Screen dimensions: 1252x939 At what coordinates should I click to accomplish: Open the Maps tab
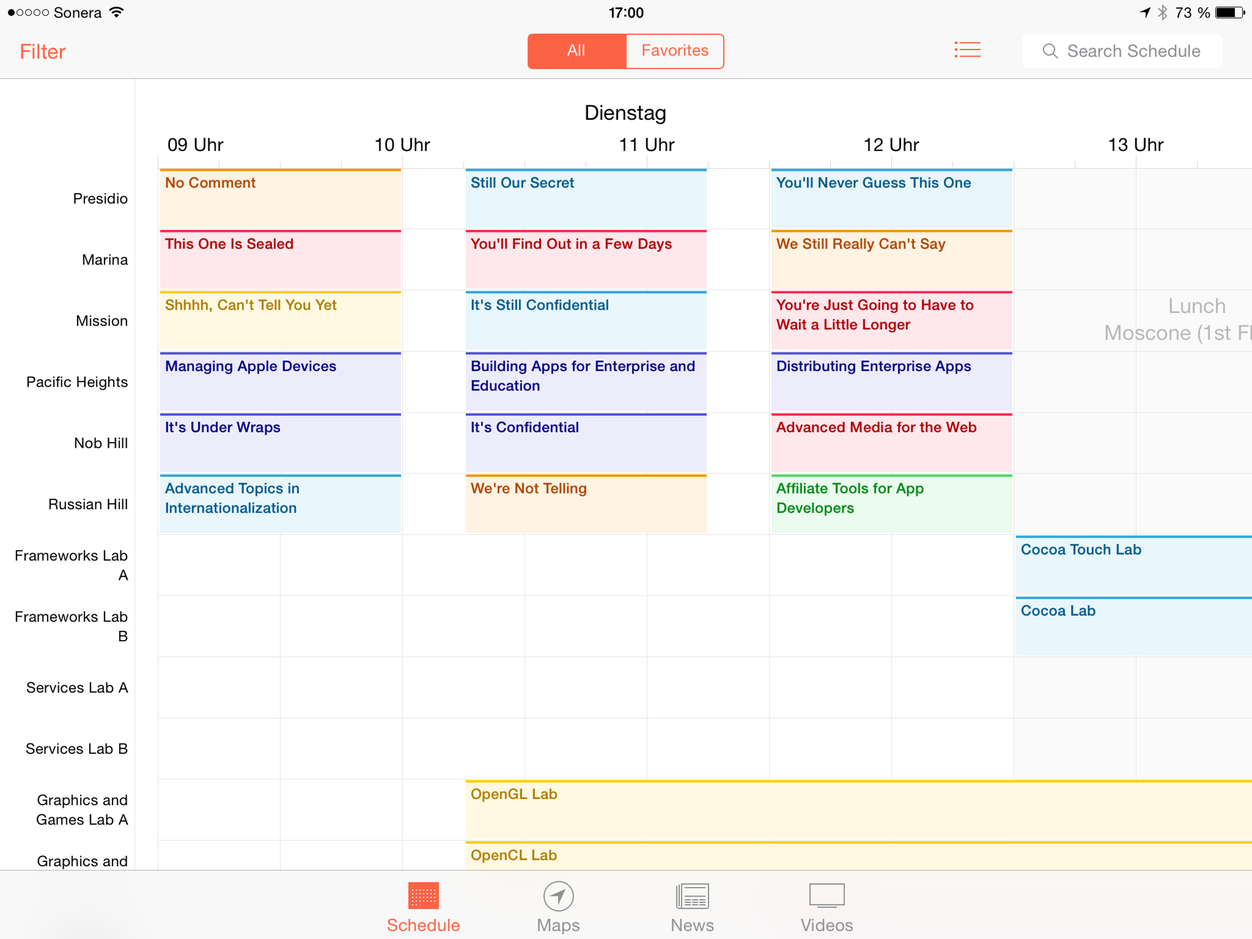click(558, 908)
